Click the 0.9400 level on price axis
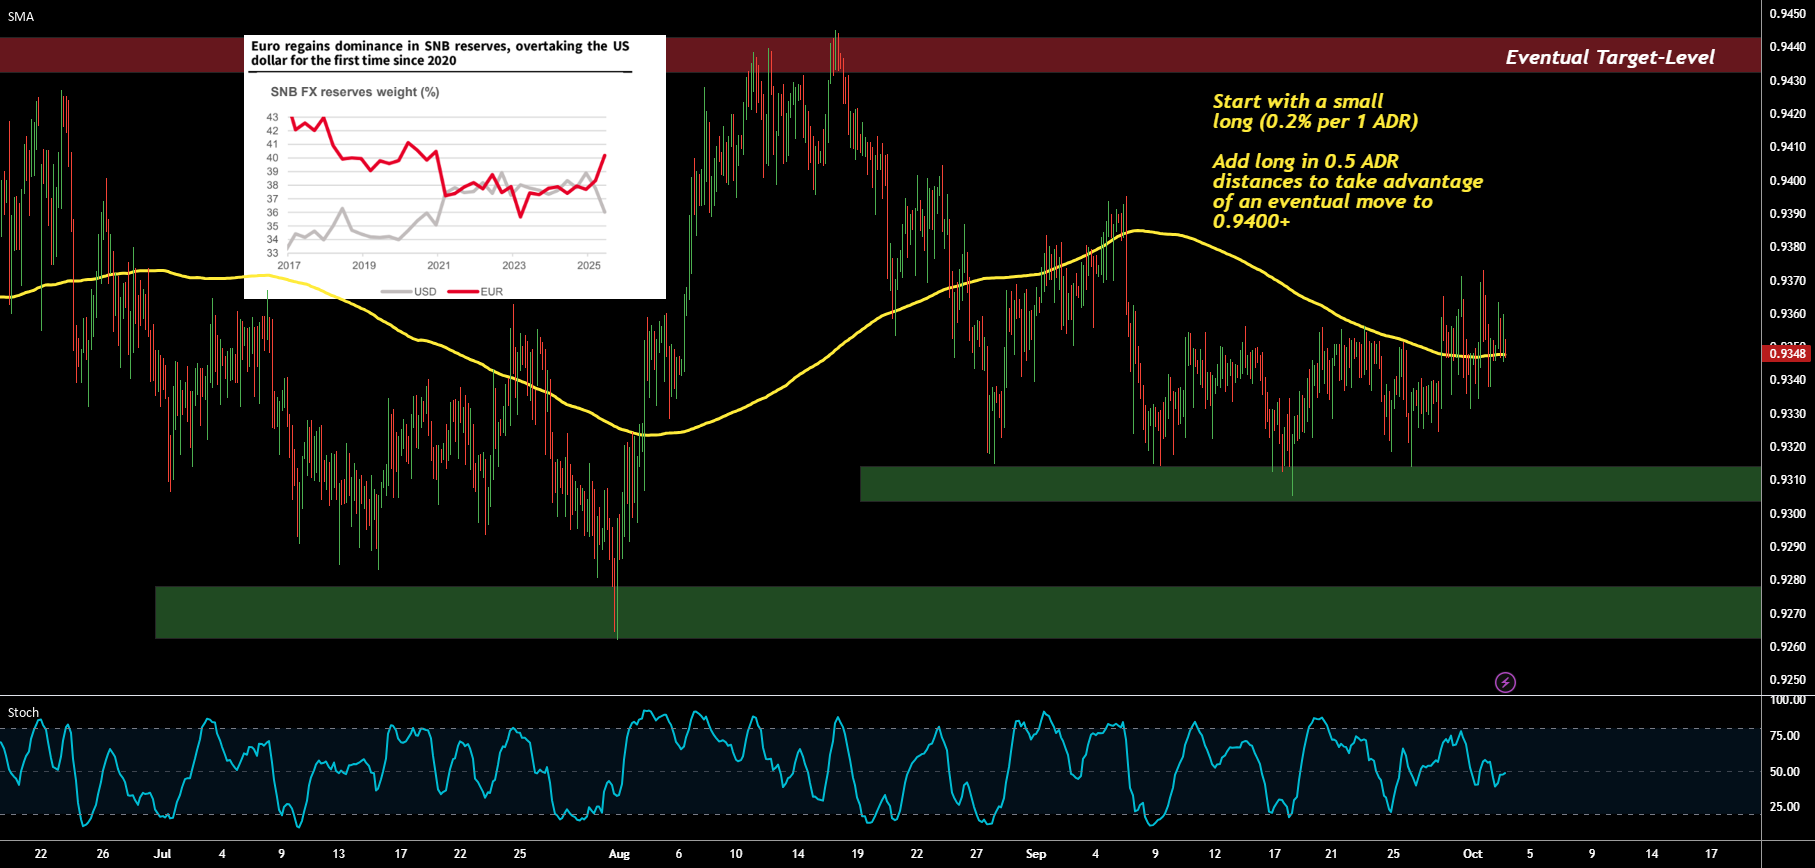The image size is (1815, 868). coord(1787,181)
